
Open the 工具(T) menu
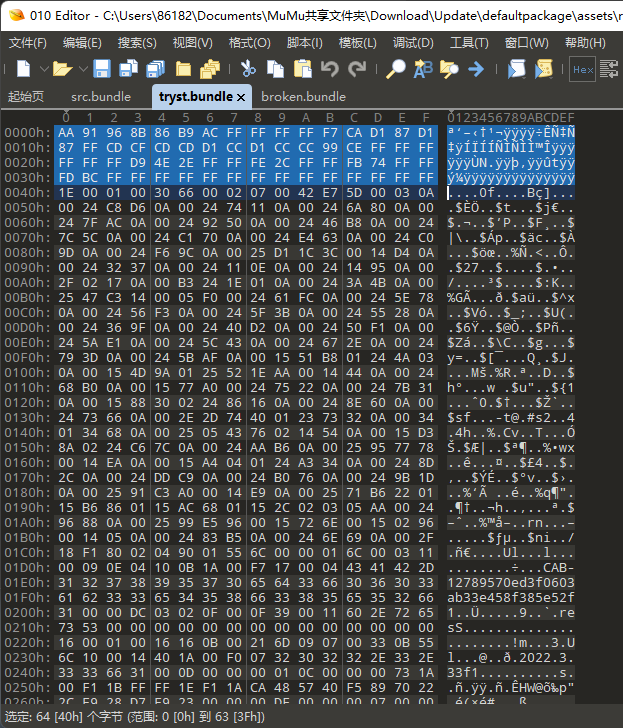pyautogui.click(x=469, y=43)
